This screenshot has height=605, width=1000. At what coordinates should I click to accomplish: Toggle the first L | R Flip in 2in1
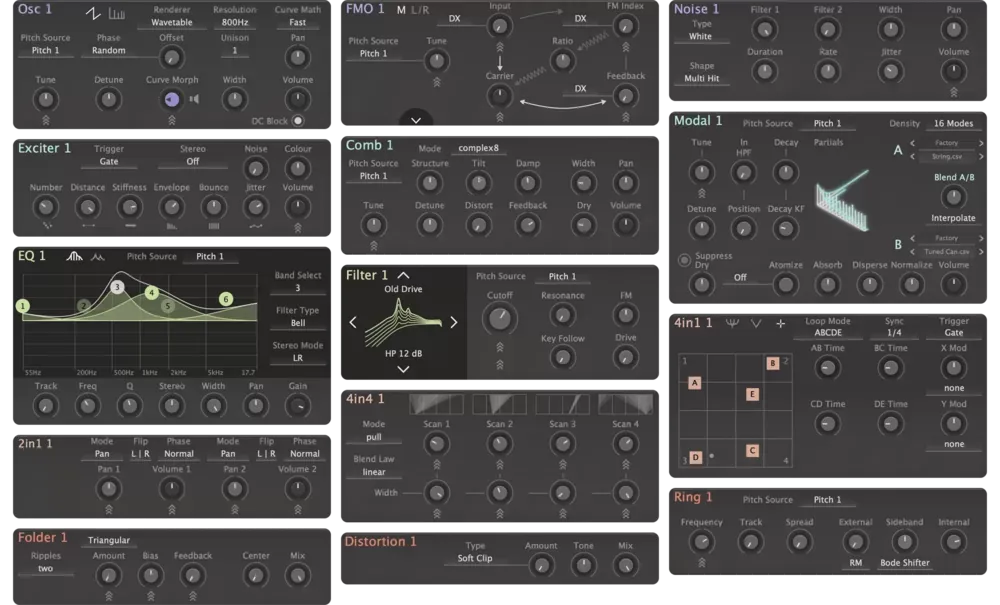coord(140,454)
